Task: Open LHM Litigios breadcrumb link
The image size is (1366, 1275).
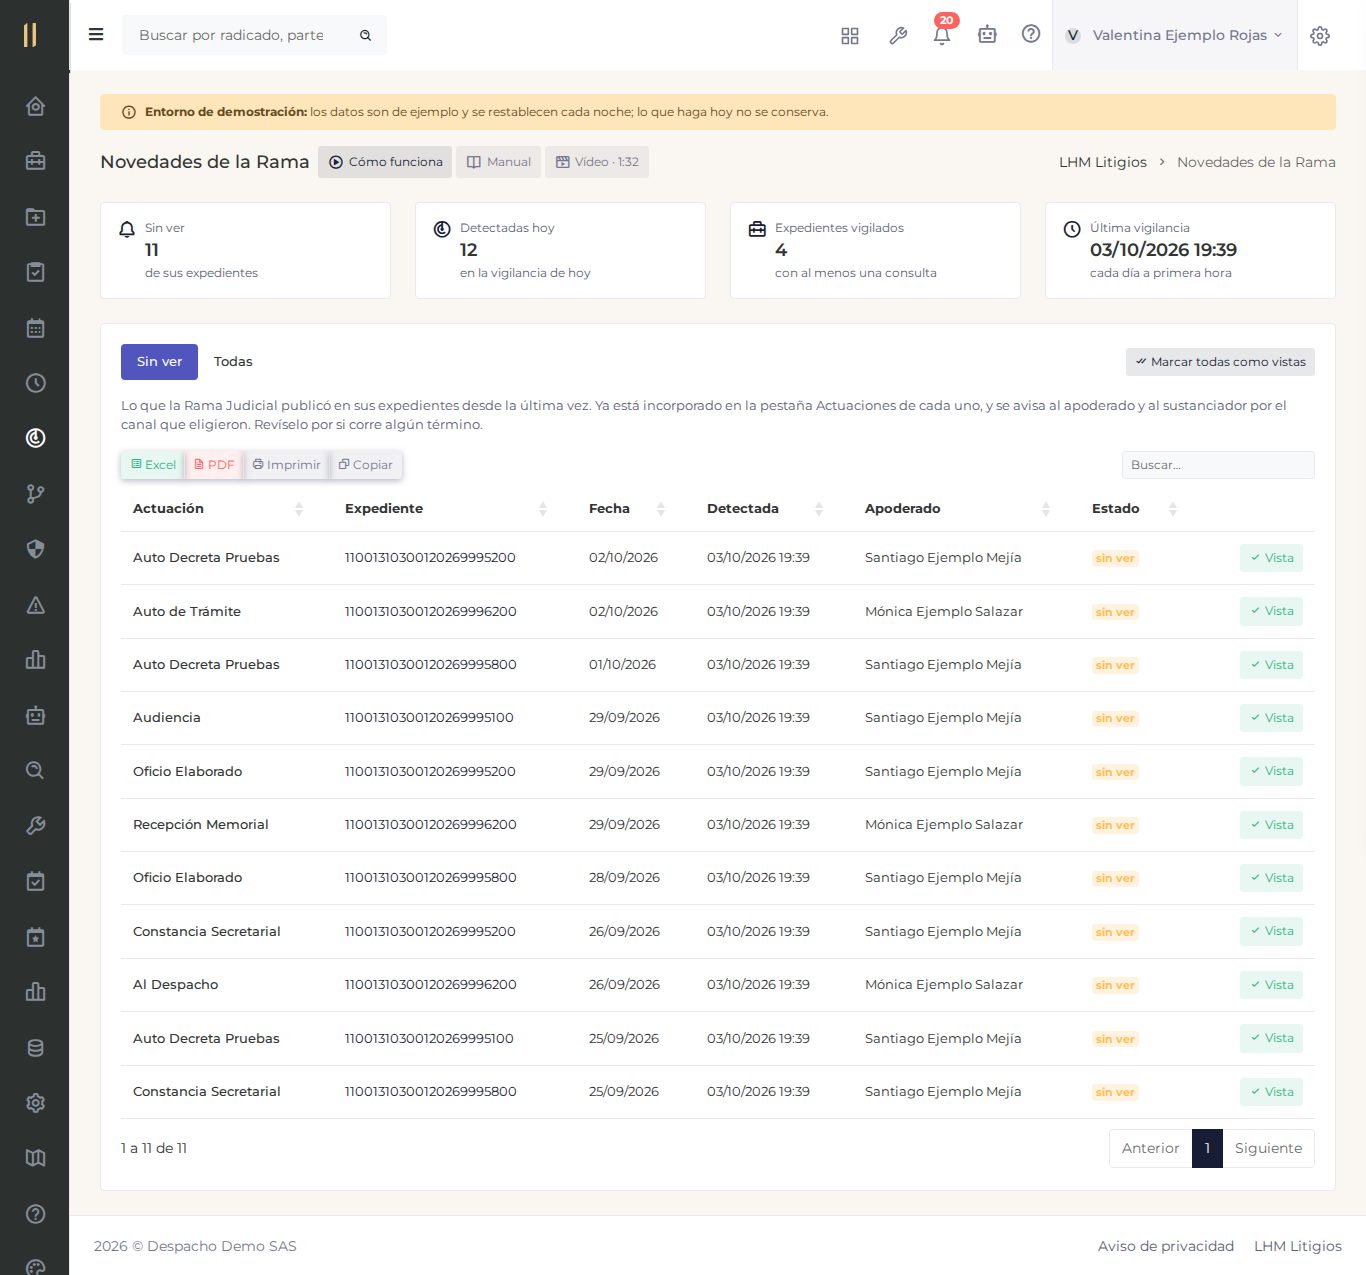Action: point(1103,162)
